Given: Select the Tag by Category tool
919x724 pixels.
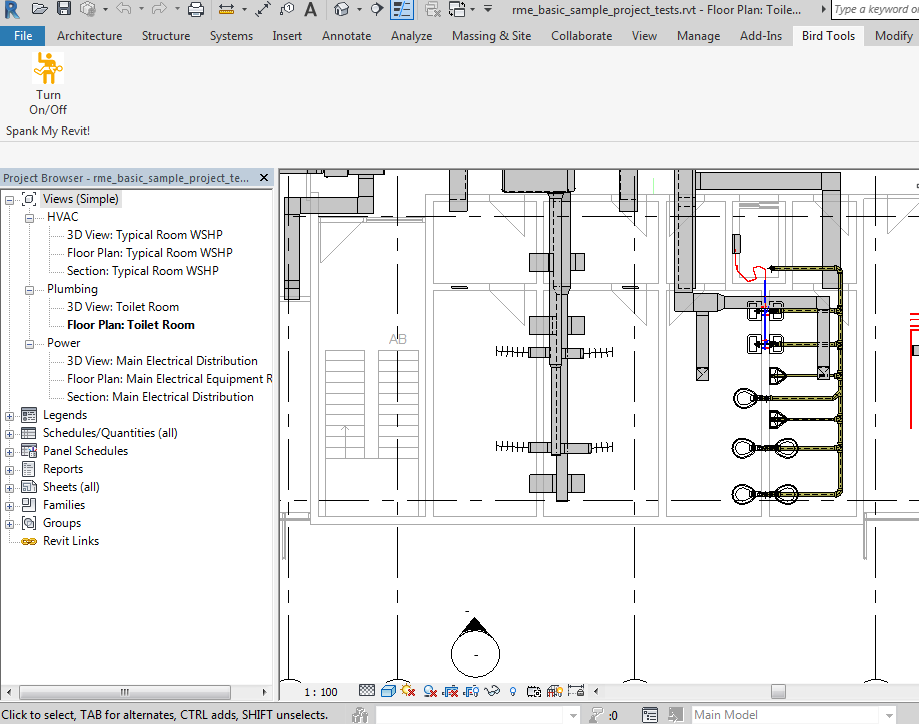Looking at the screenshot, I should click(x=287, y=9).
